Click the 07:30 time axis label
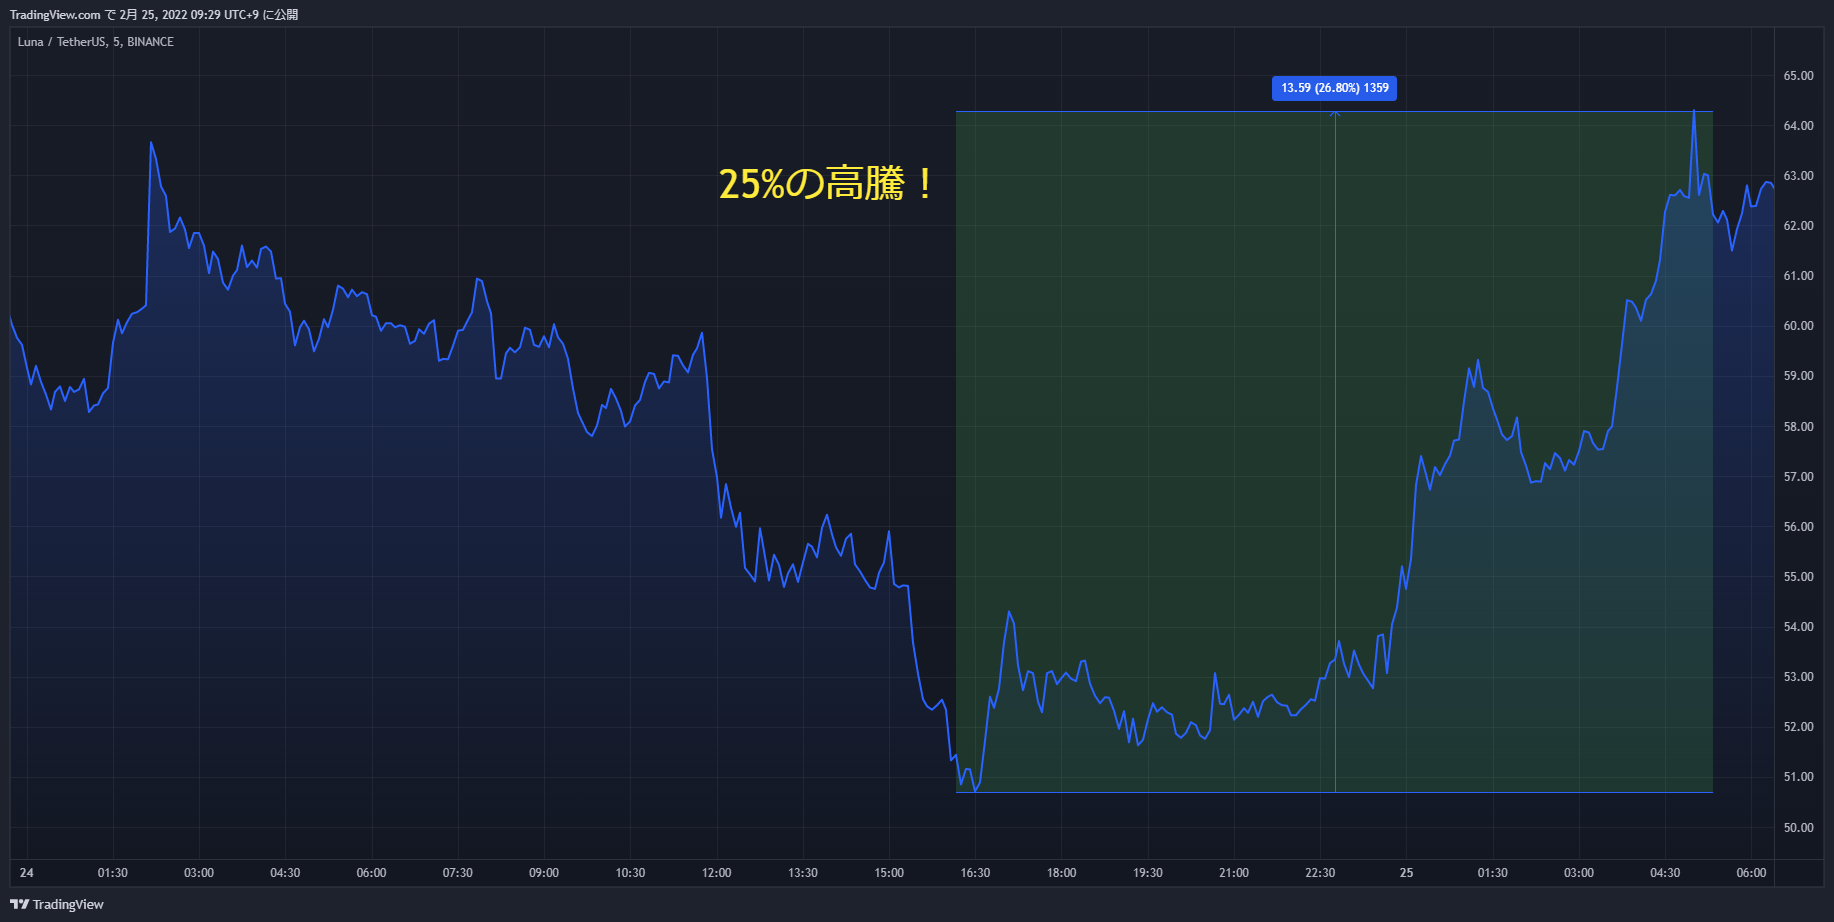The width and height of the screenshot is (1834, 922). (458, 873)
